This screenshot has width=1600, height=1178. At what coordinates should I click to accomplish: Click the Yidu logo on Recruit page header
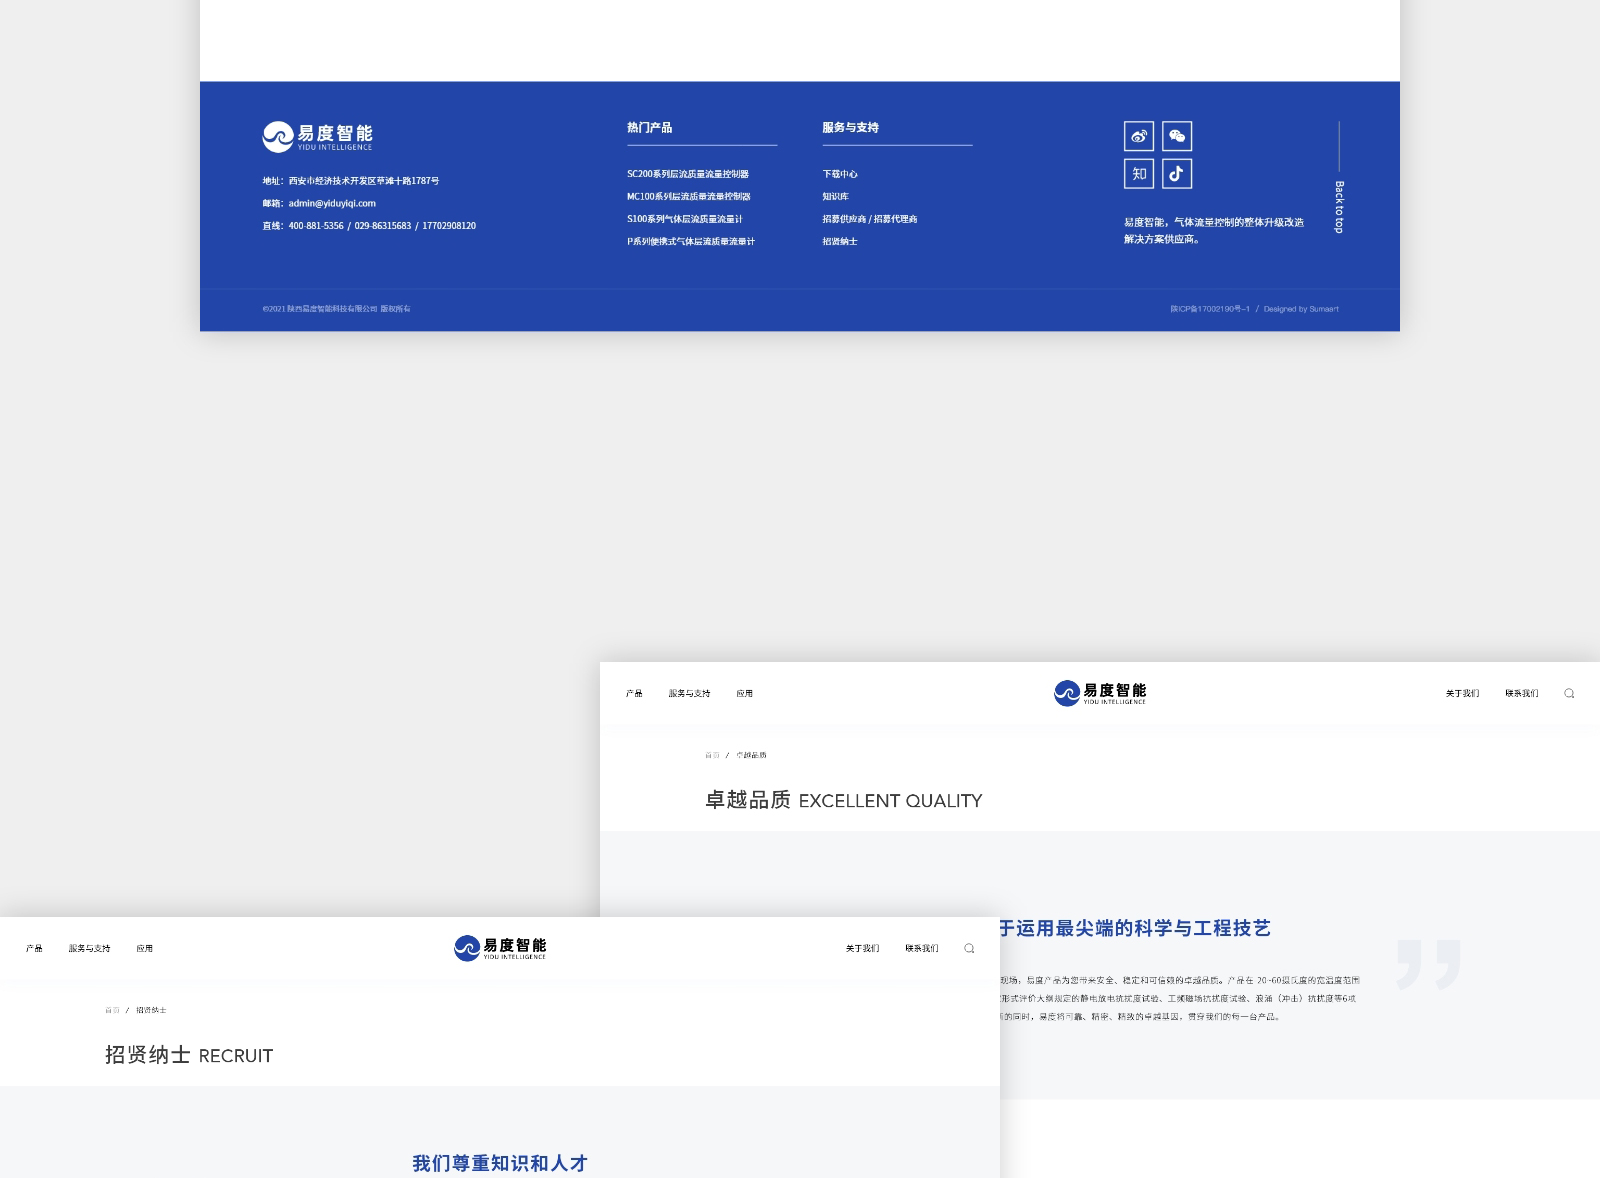click(500, 948)
